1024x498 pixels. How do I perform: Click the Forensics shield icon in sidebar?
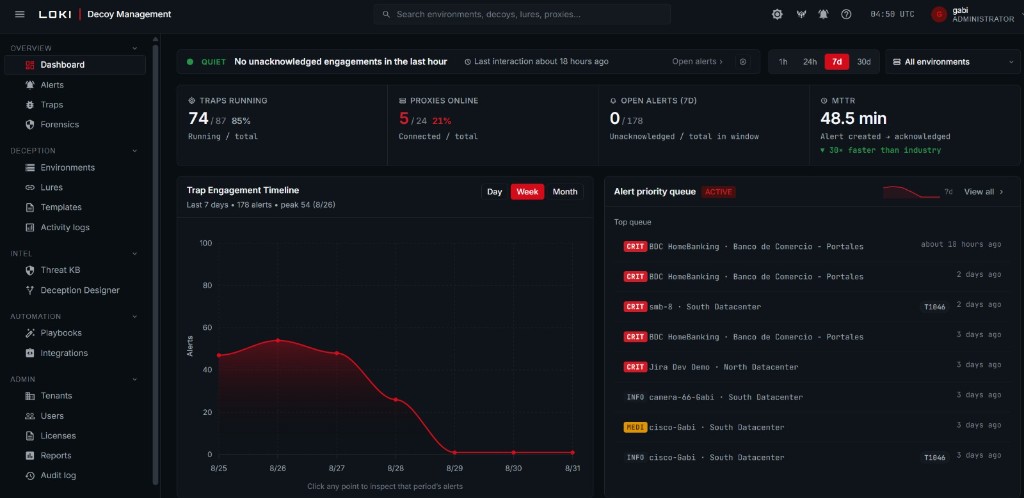(29, 125)
